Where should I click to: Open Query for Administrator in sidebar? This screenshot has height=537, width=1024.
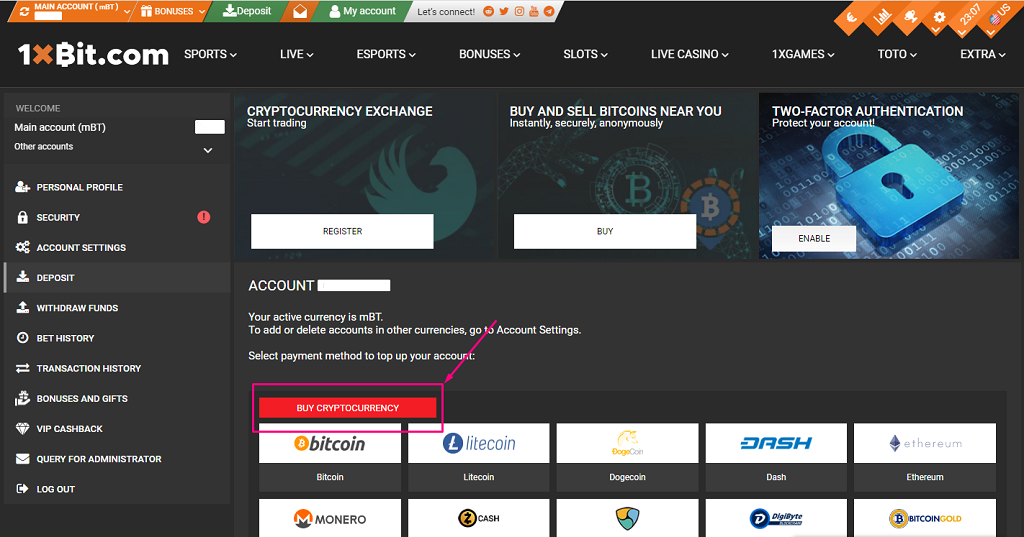[x=99, y=459]
